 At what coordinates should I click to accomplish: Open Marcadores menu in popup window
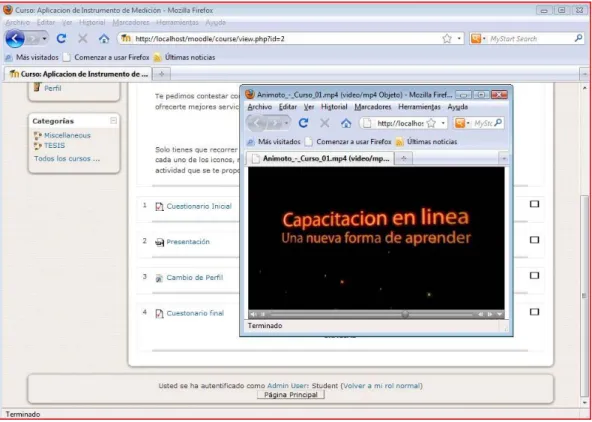[373, 107]
